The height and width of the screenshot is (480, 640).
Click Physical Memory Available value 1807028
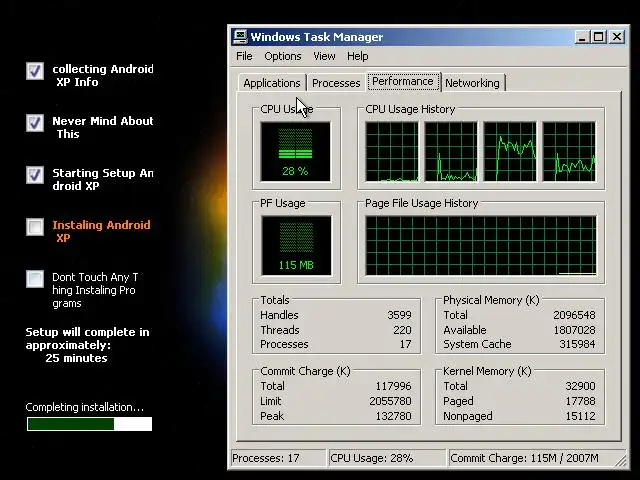[574, 330]
